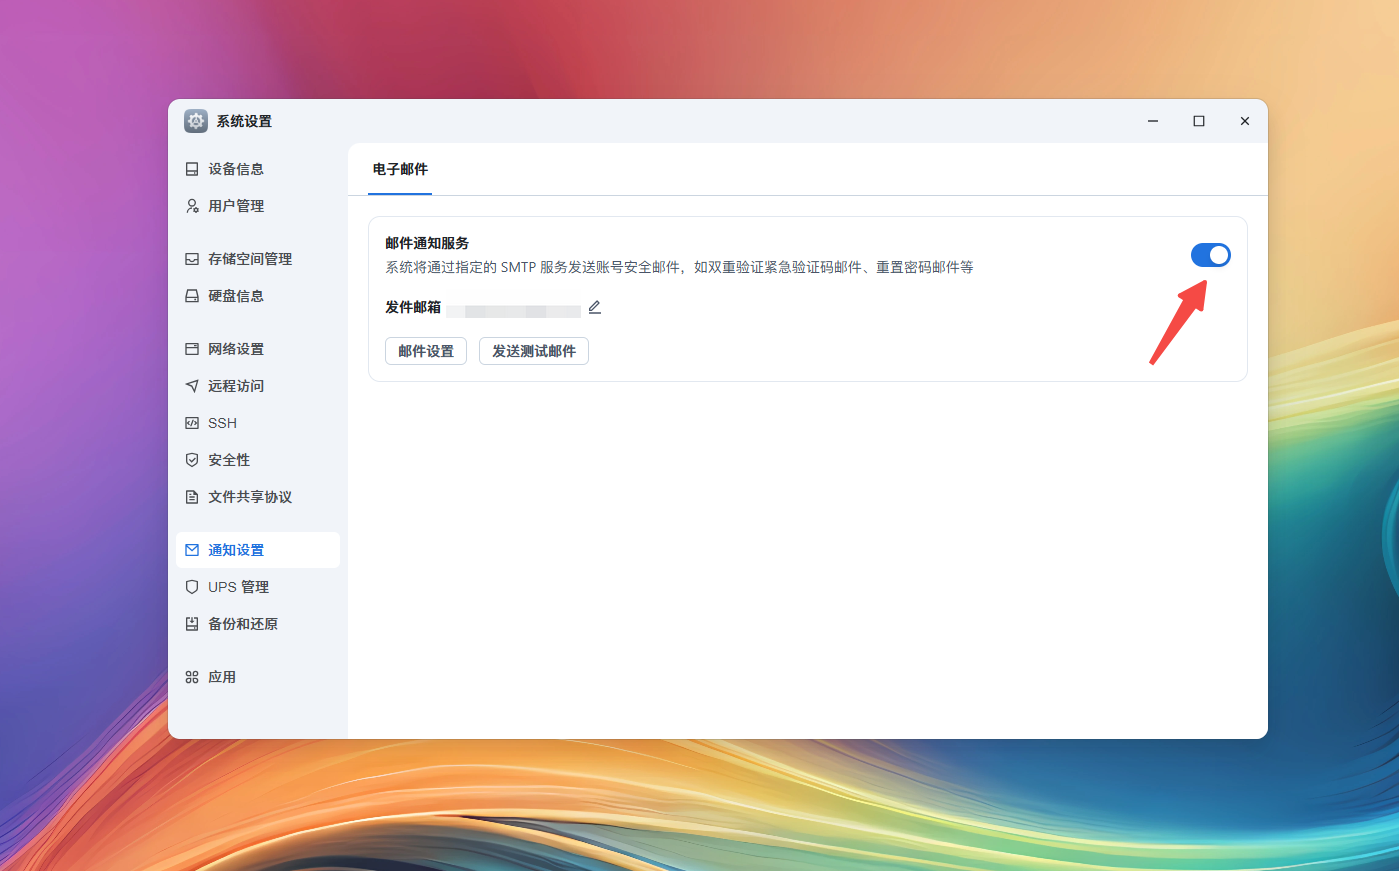The width and height of the screenshot is (1399, 871).
Task: Open UPS 管理 via the shield icon
Action: click(192, 586)
